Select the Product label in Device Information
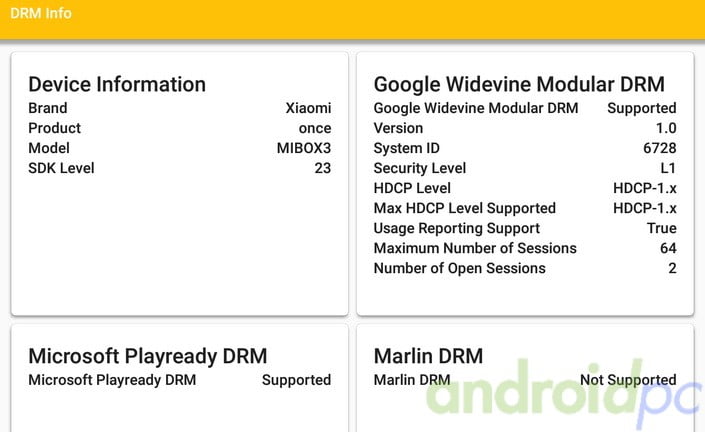Screen dimensions: 705x432 [x=55, y=128]
